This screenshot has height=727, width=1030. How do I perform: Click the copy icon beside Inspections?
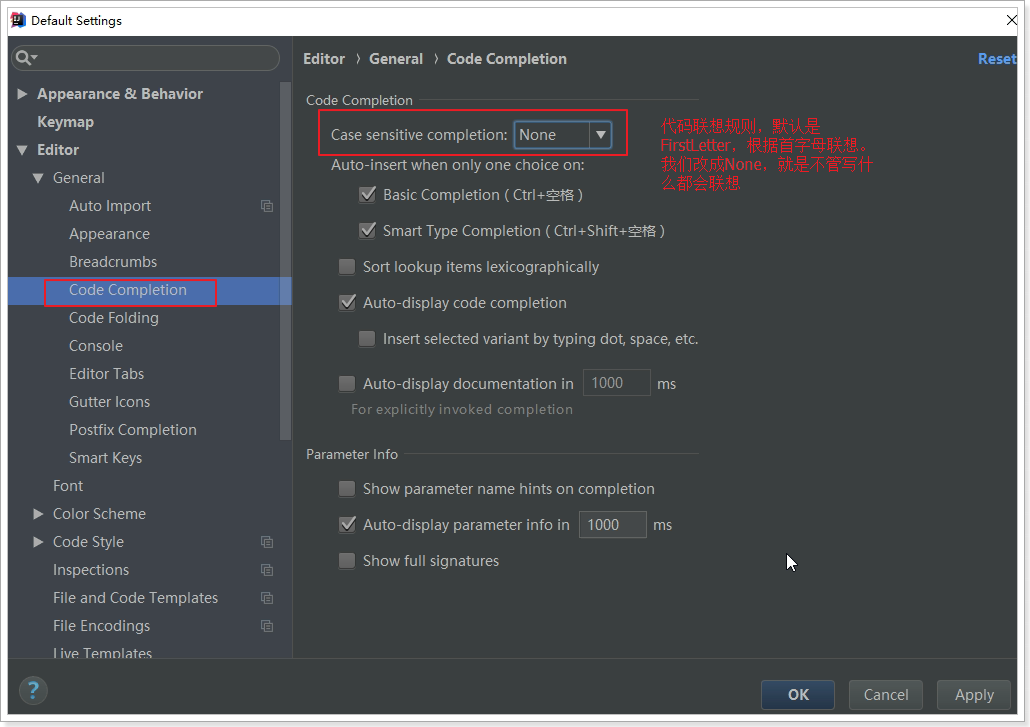(x=267, y=570)
